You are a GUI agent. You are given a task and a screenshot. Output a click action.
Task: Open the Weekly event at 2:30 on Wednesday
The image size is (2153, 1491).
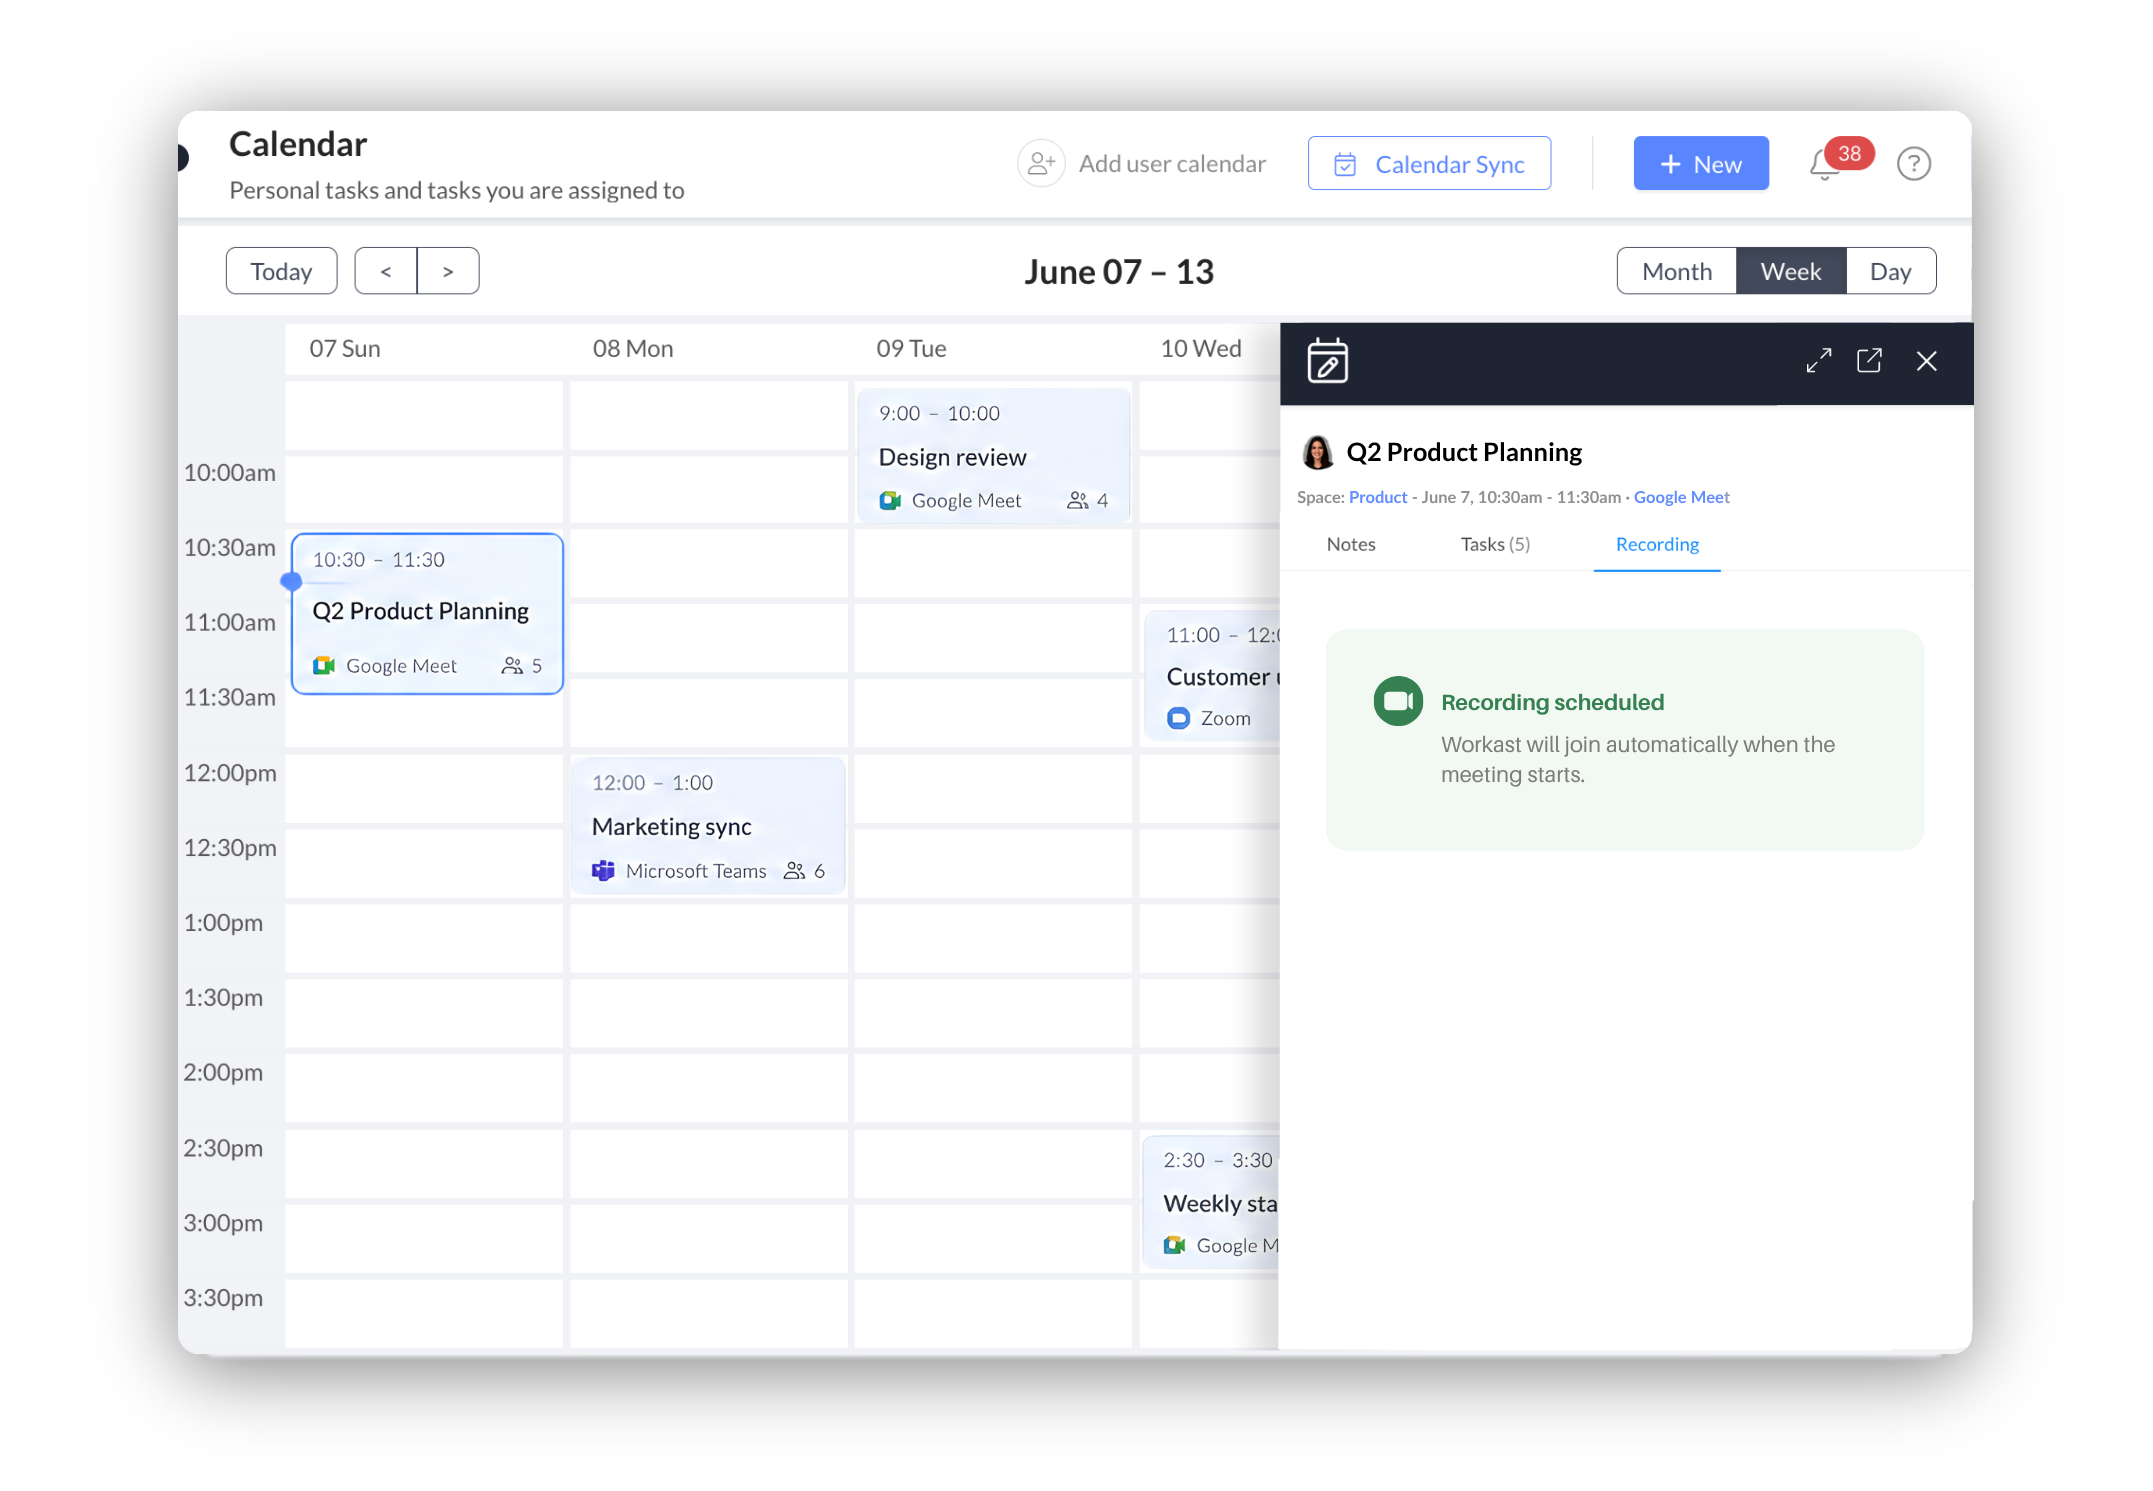click(x=1211, y=1202)
